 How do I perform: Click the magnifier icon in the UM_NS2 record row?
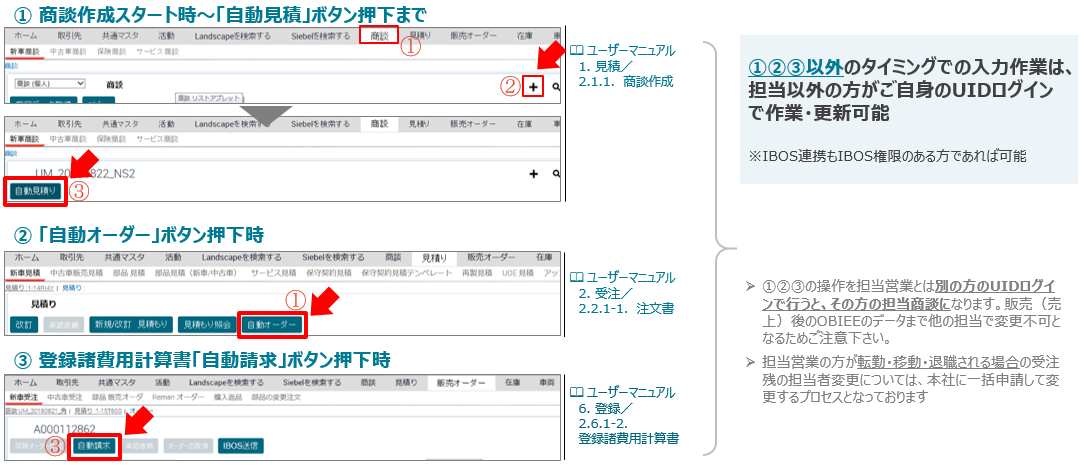pyautogui.click(x=556, y=173)
